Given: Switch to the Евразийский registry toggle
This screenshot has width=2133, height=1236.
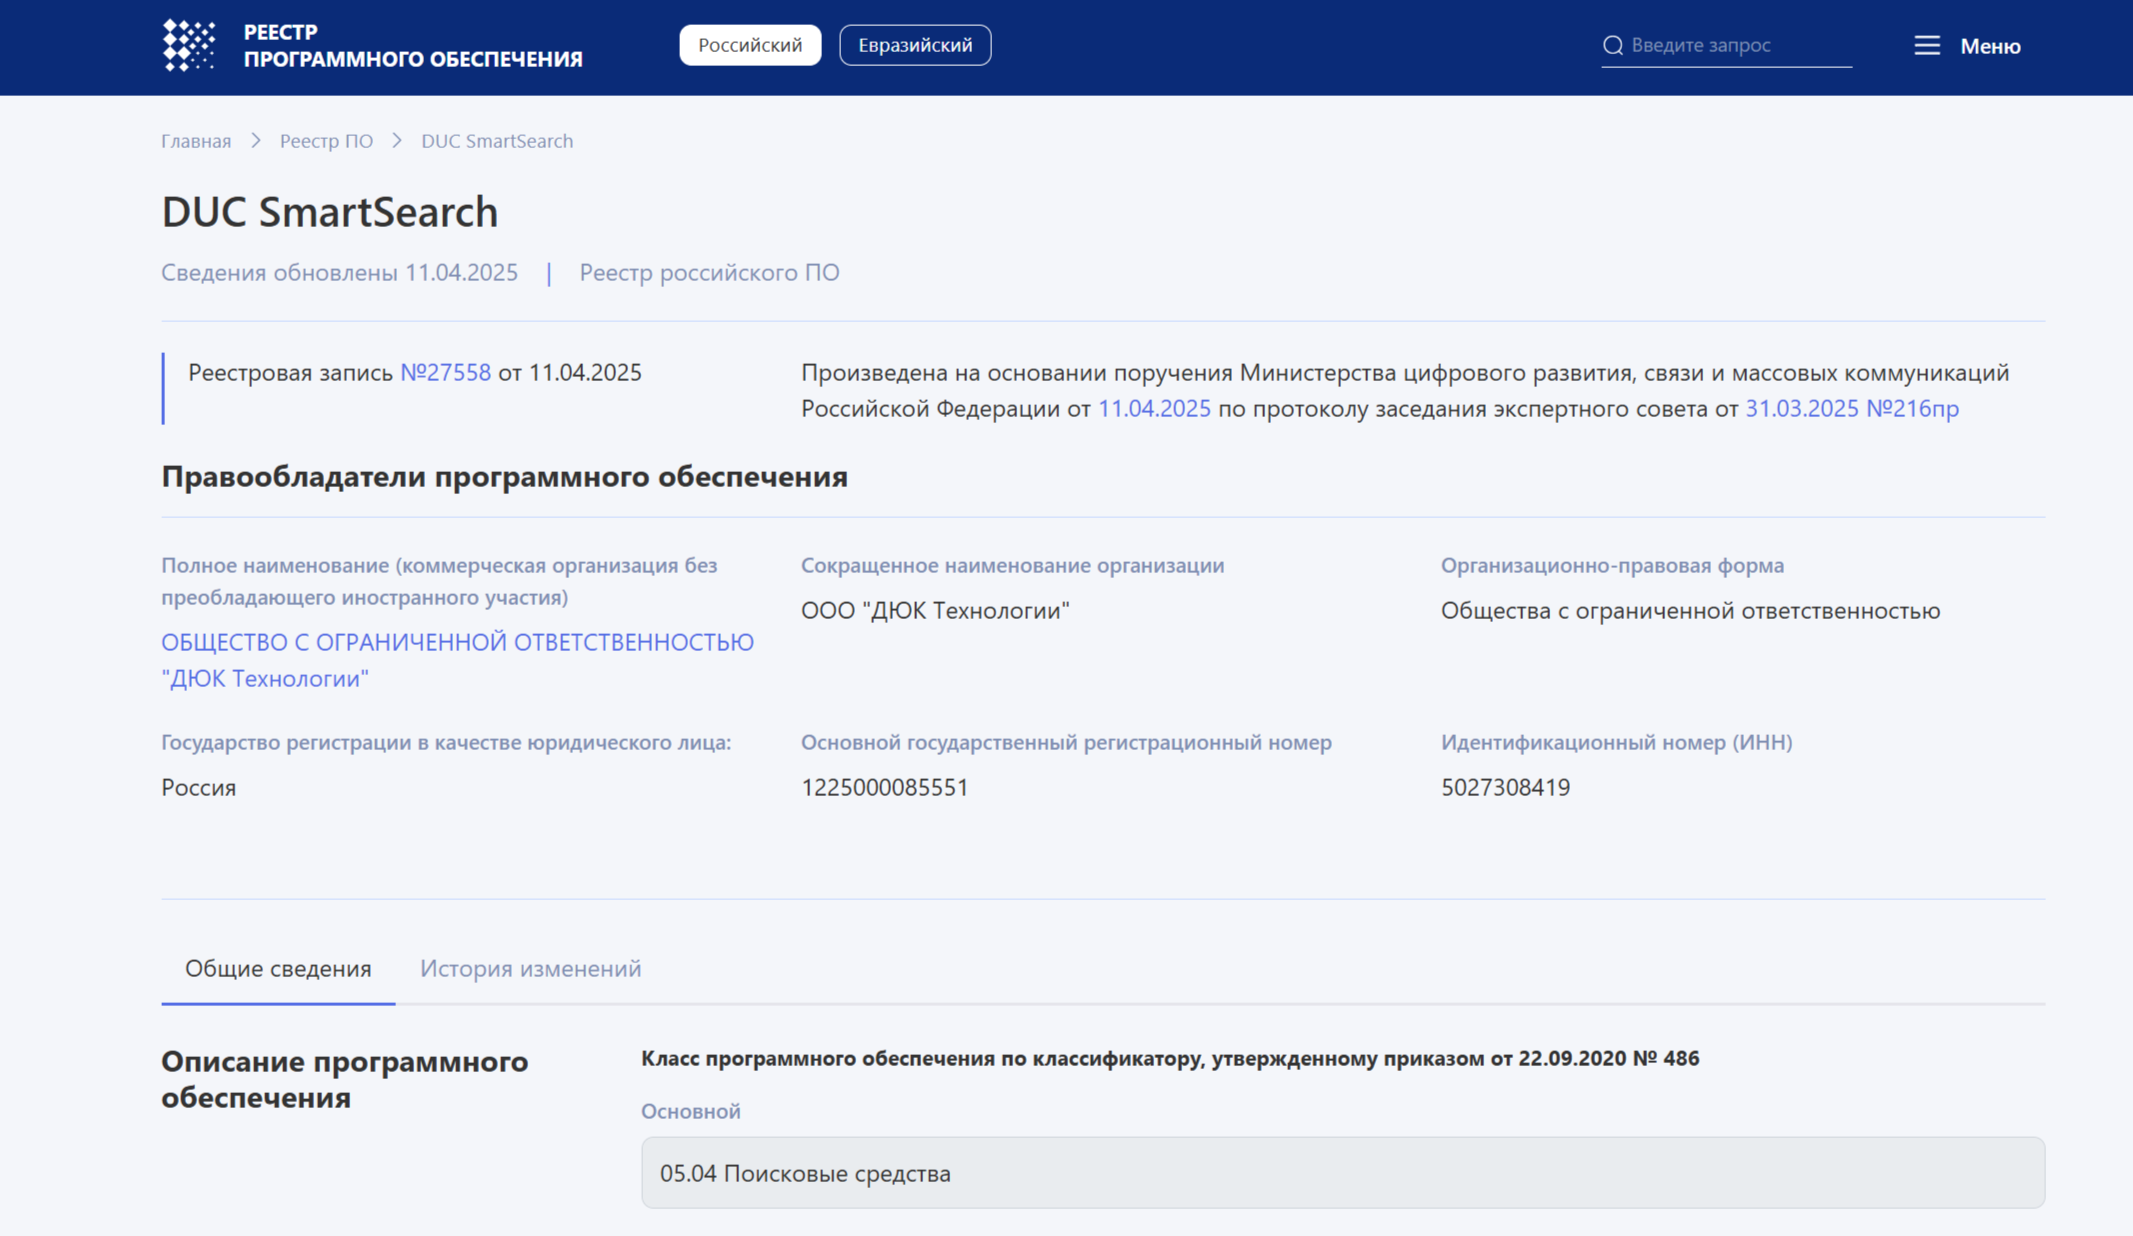Looking at the screenshot, I should pyautogui.click(x=914, y=45).
